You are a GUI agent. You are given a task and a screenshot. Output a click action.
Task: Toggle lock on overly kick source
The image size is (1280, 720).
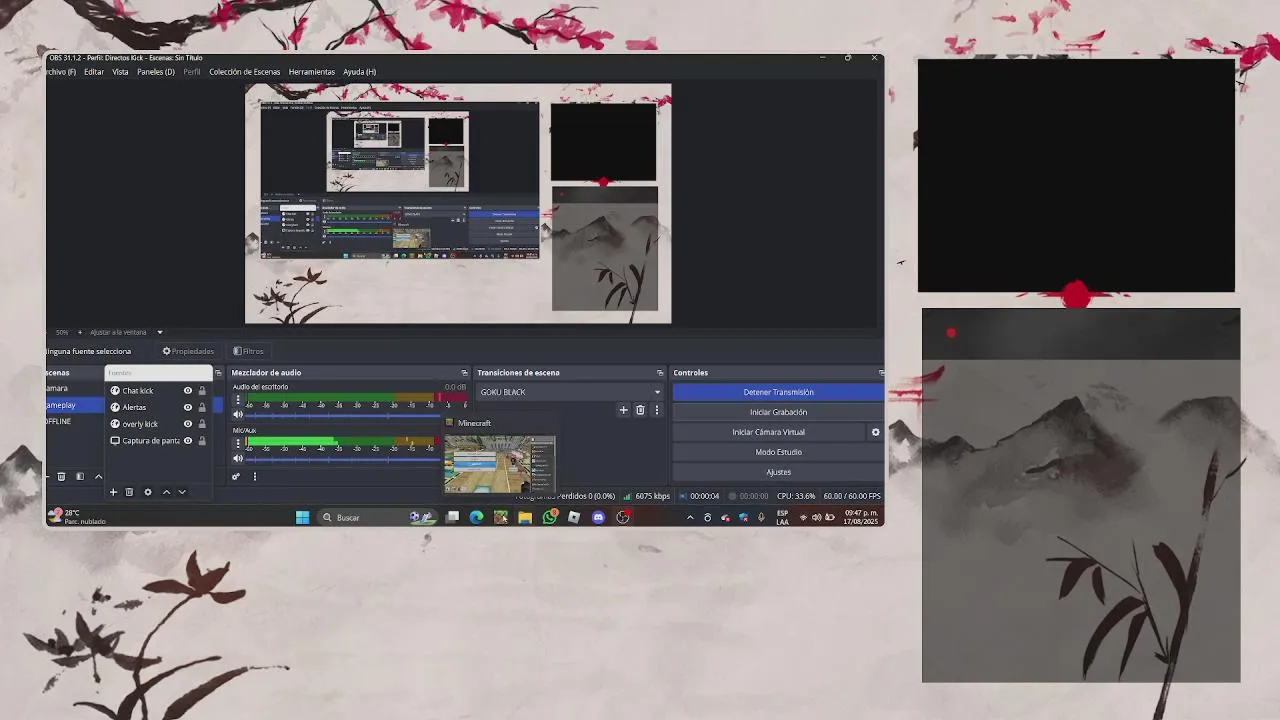pos(202,424)
